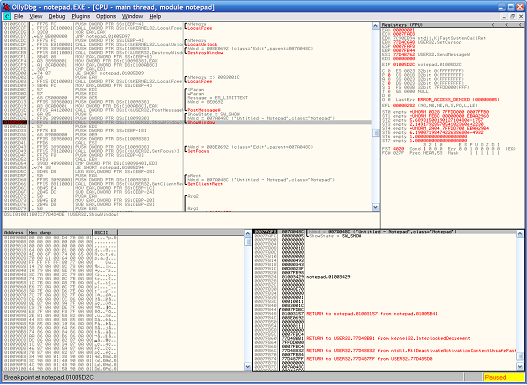The image size is (527, 385).
Task: Click the LocalUnlock comment in disassembly
Action: [202, 44]
